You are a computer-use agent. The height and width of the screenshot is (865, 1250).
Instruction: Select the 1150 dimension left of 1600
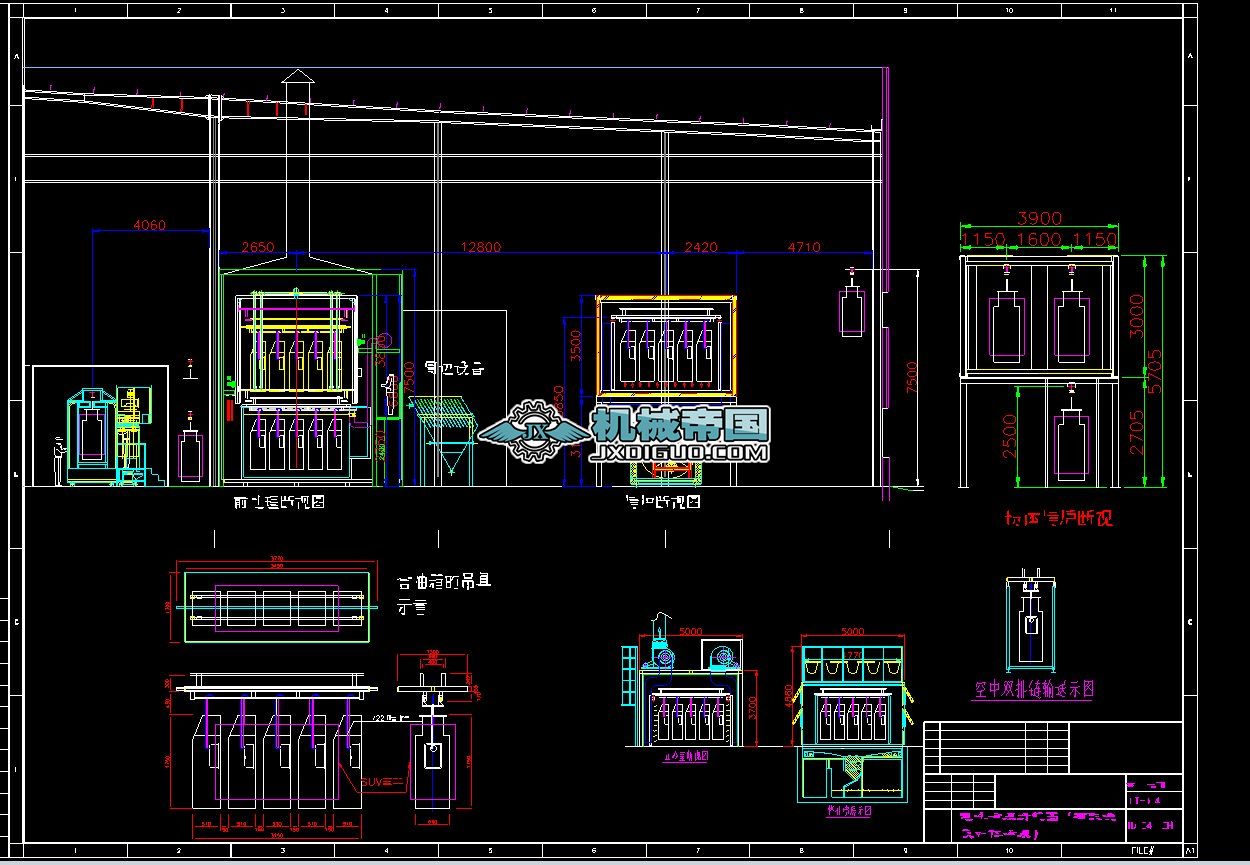pos(983,240)
